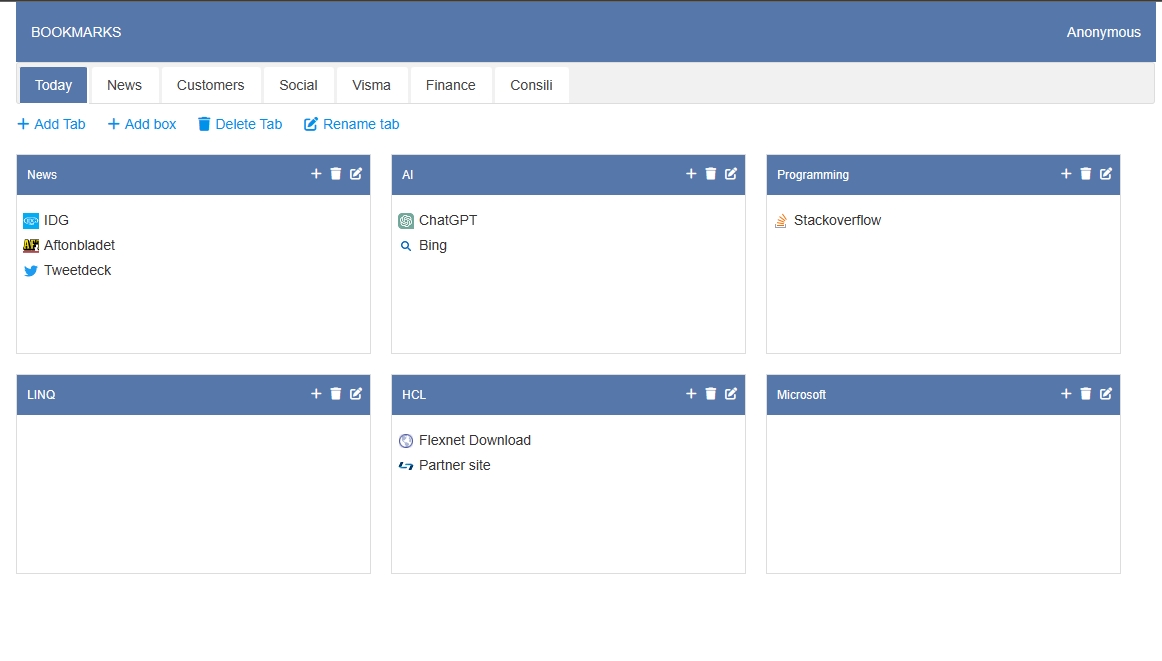The height and width of the screenshot is (661, 1162).
Task: Open the Aftonbladet bookmark link
Action: point(79,245)
